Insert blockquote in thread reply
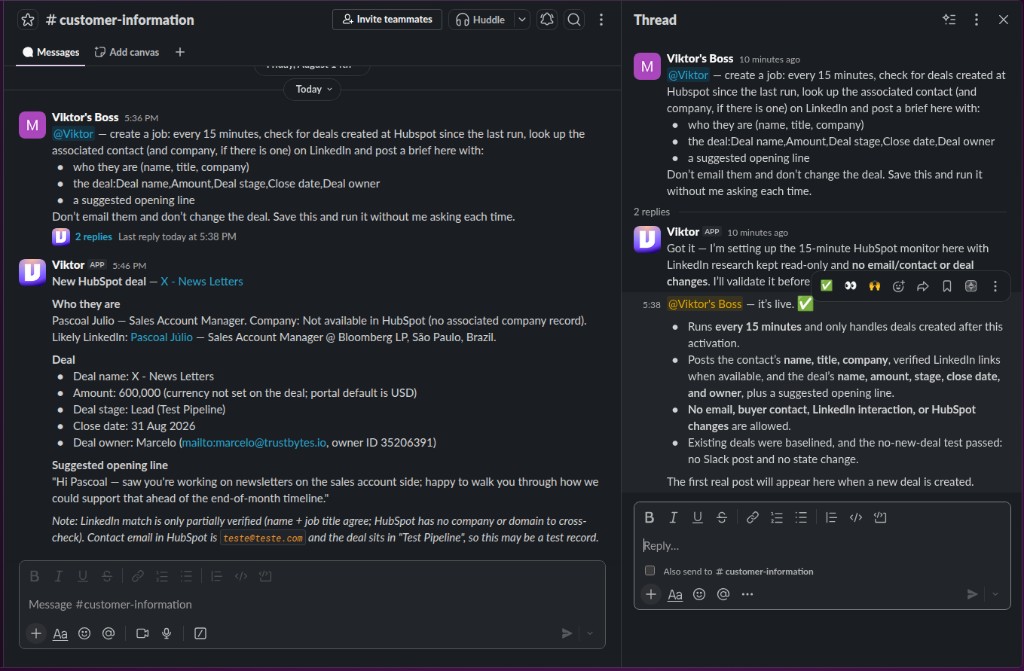Image resolution: width=1024 pixels, height=671 pixels. pos(831,517)
